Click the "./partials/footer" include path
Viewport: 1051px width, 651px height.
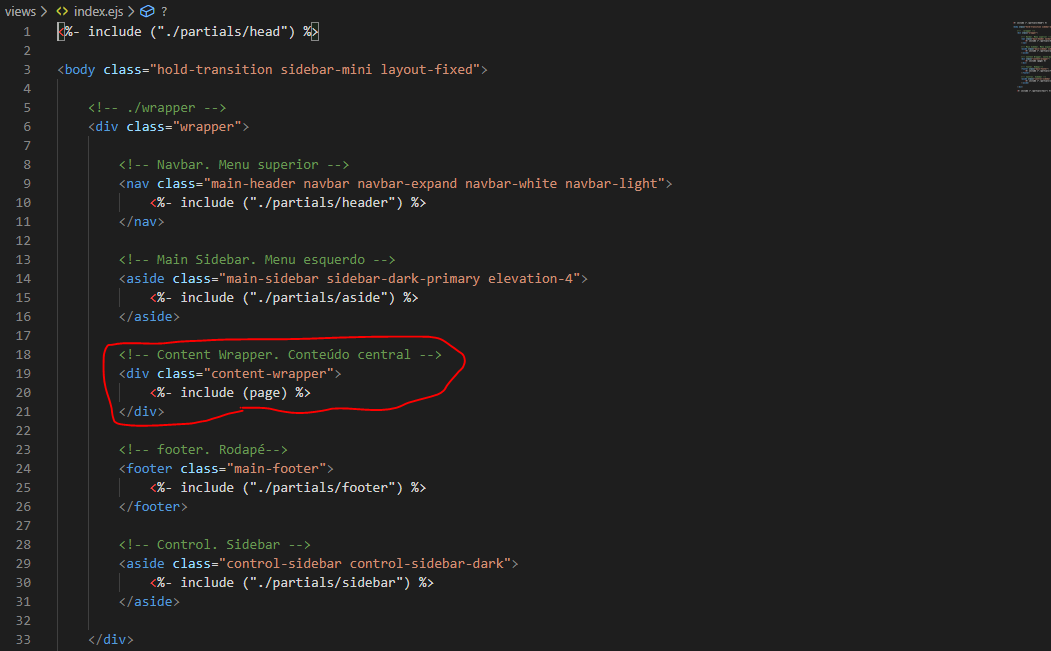pos(322,487)
